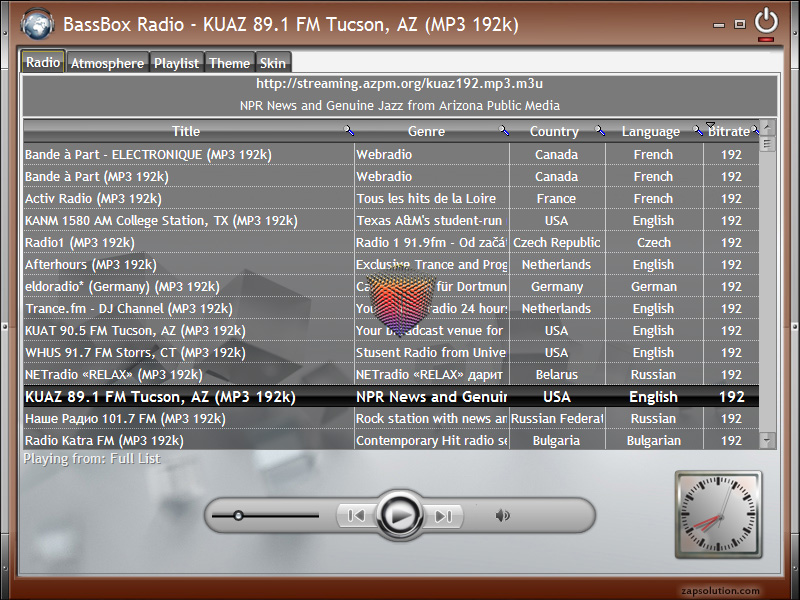Click the 'Texas A&M's student-run' genre cell
The image size is (800, 600).
[431, 220]
